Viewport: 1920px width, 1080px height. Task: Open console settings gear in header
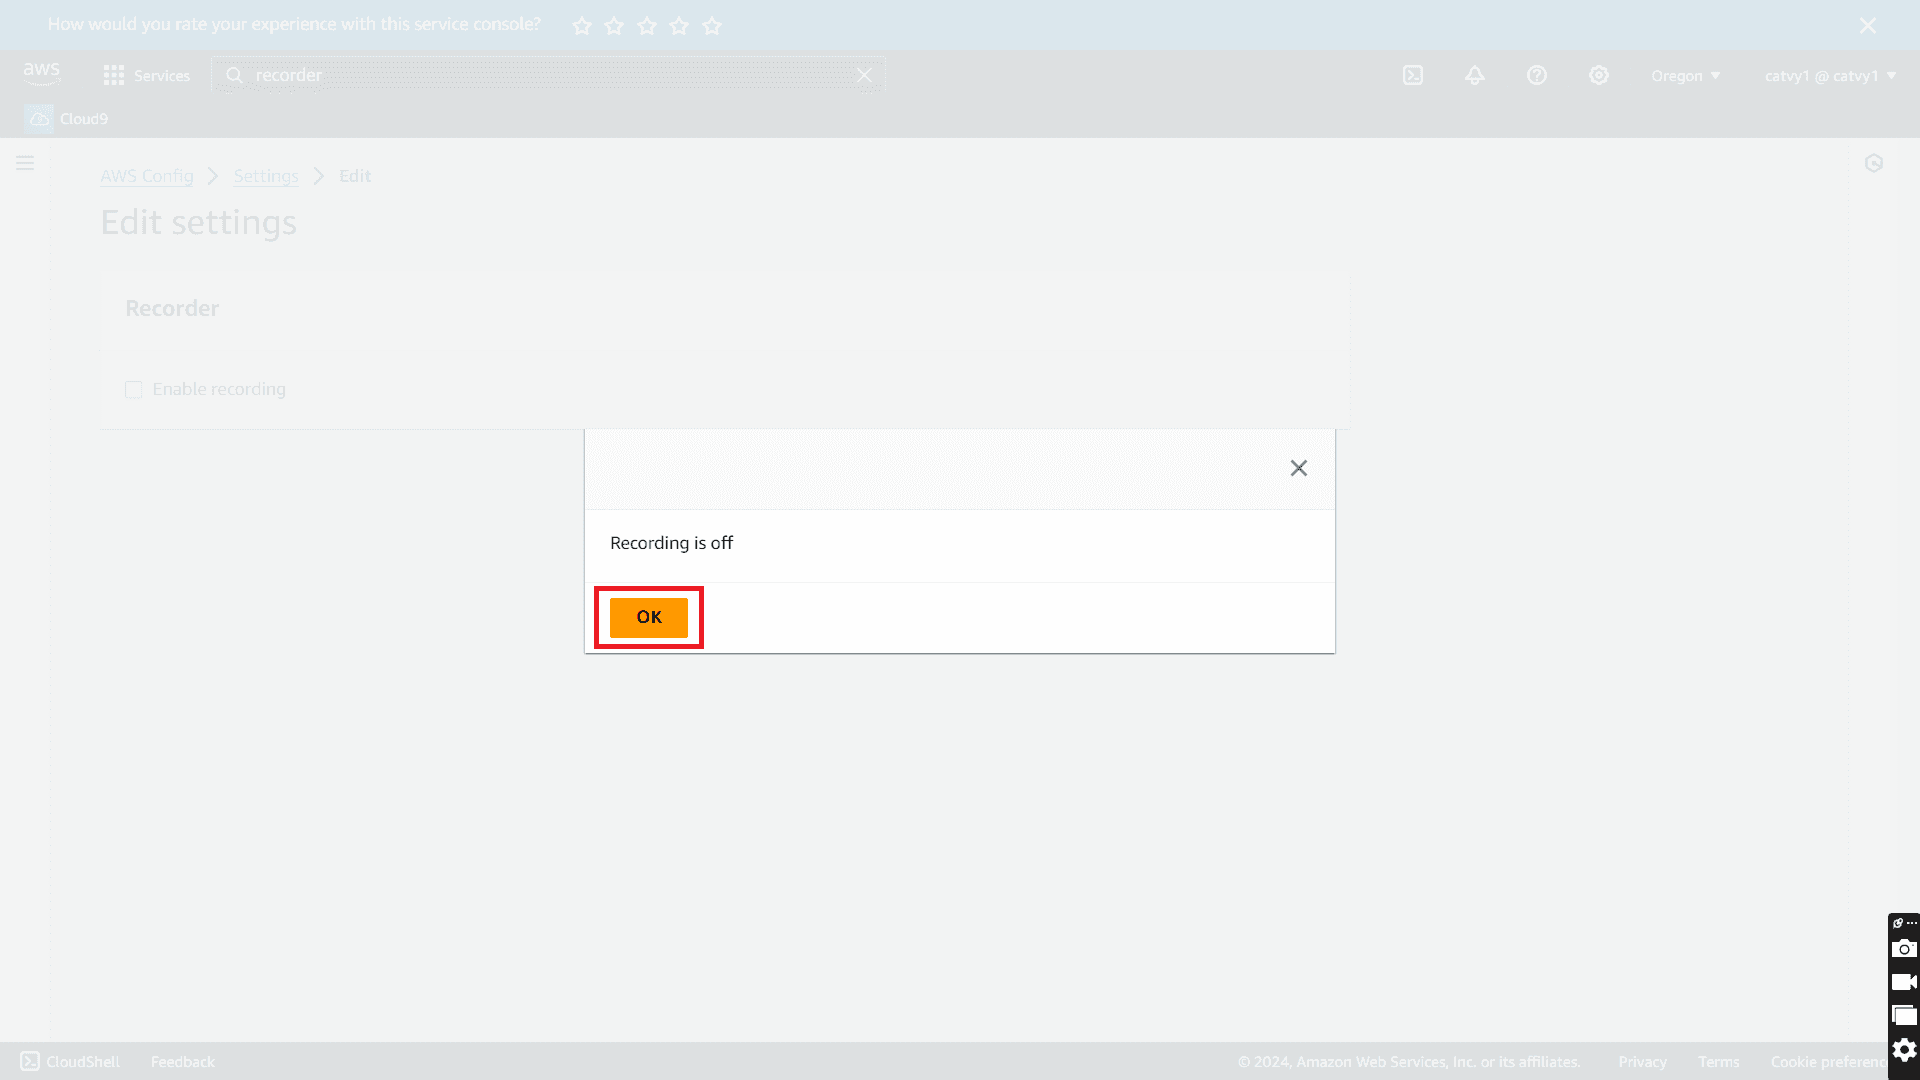tap(1598, 75)
